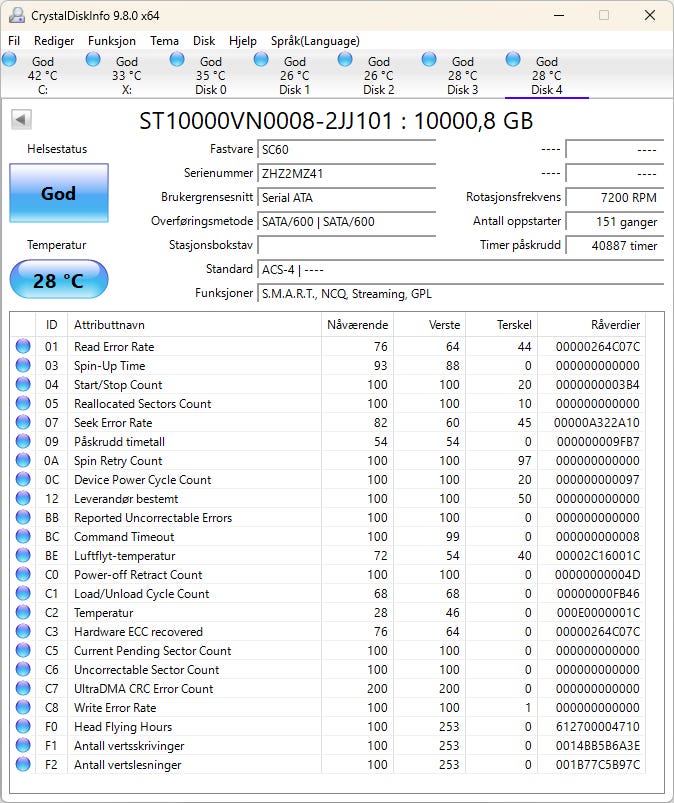Click the status orb for Disk 0
The width and height of the screenshot is (674, 803).
click(177, 60)
